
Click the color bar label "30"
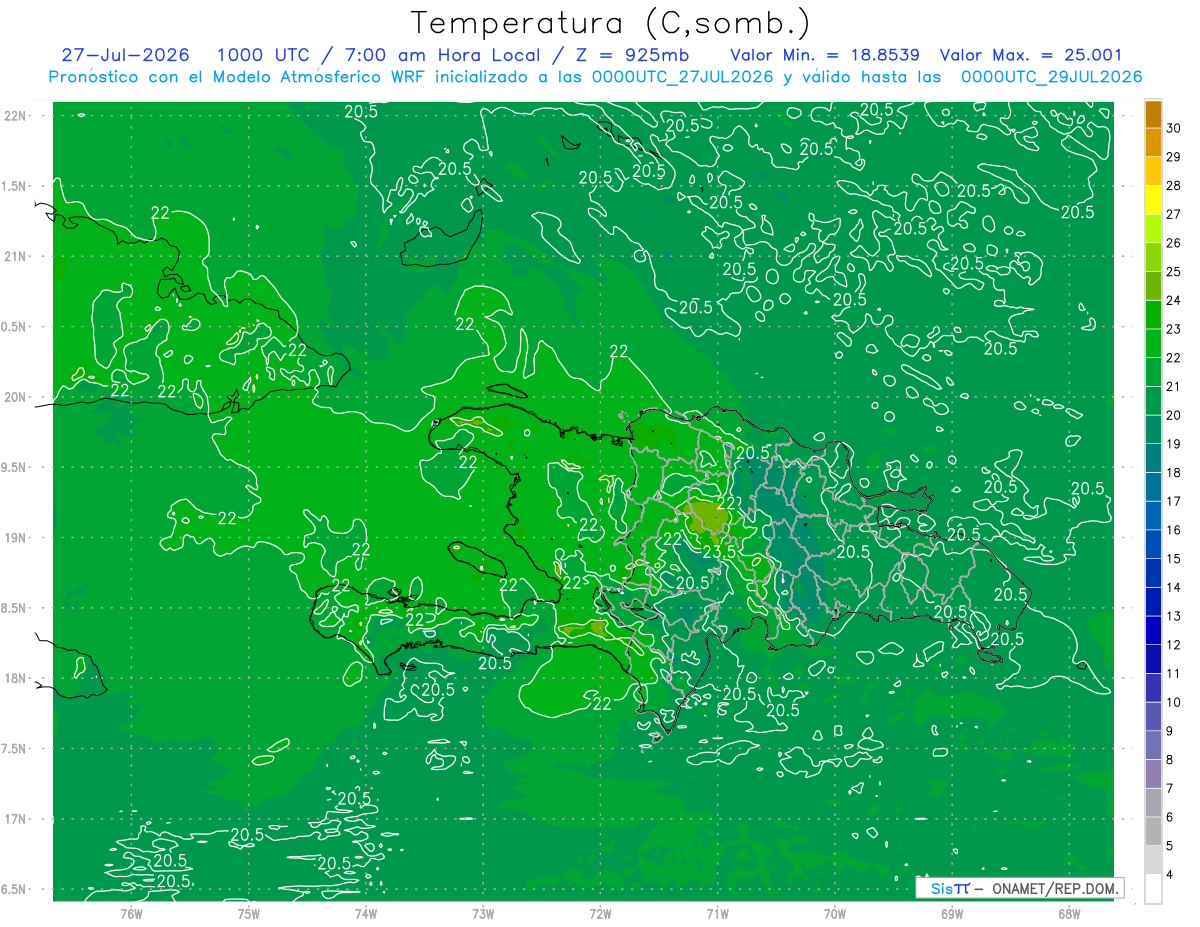click(1175, 127)
